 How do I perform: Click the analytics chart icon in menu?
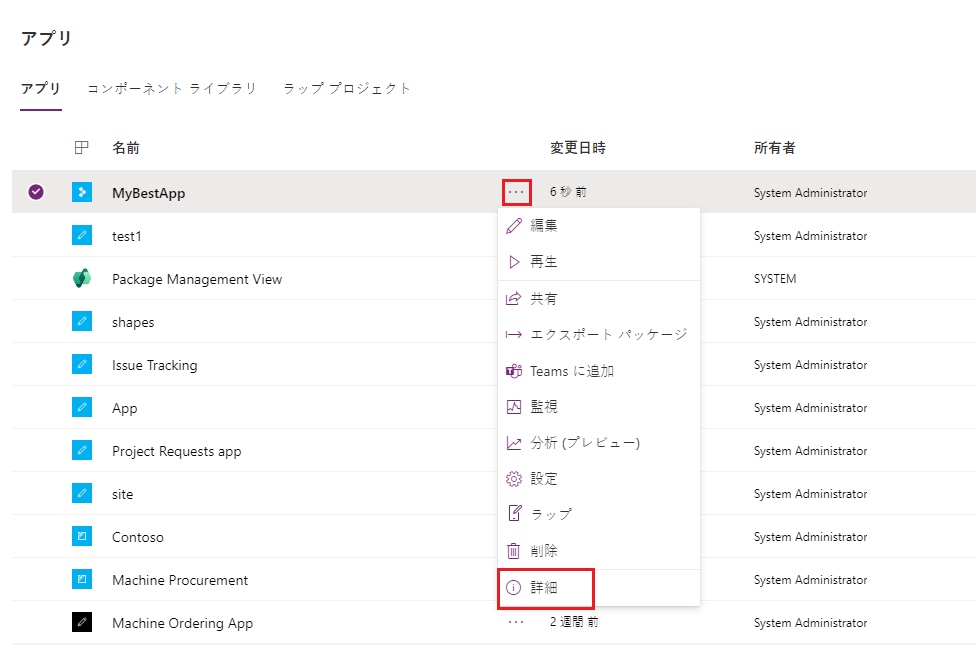point(514,443)
